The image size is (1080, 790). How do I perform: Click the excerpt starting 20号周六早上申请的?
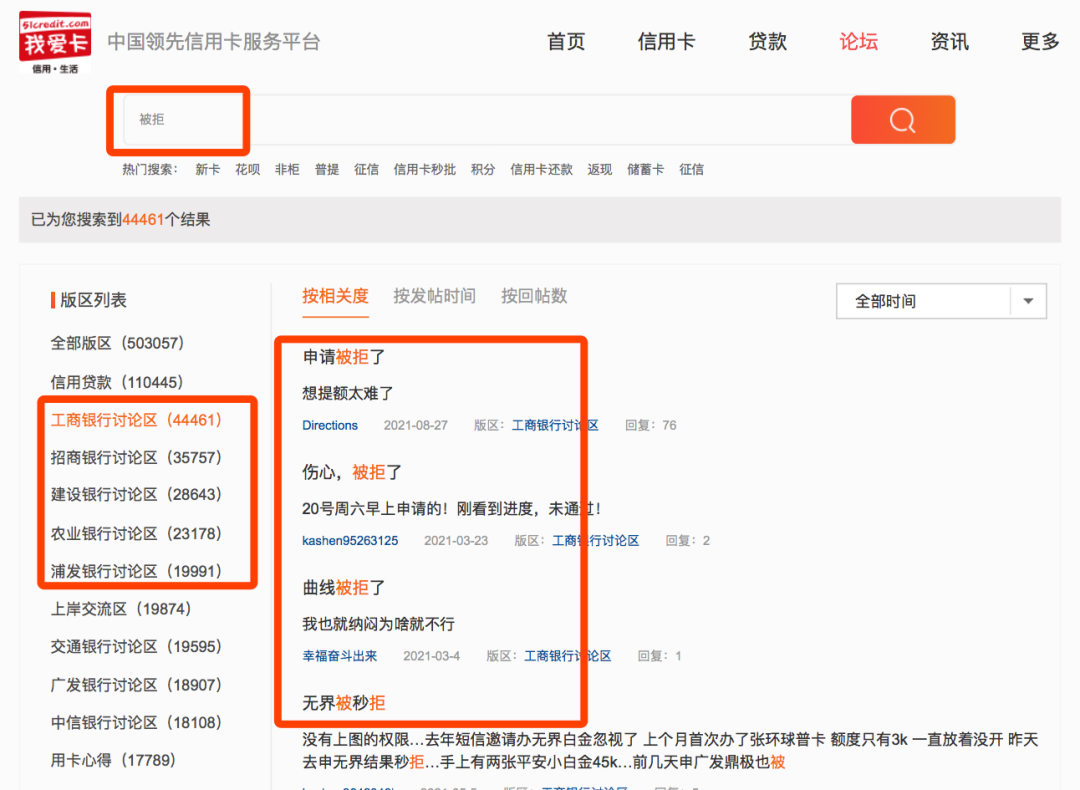click(452, 509)
